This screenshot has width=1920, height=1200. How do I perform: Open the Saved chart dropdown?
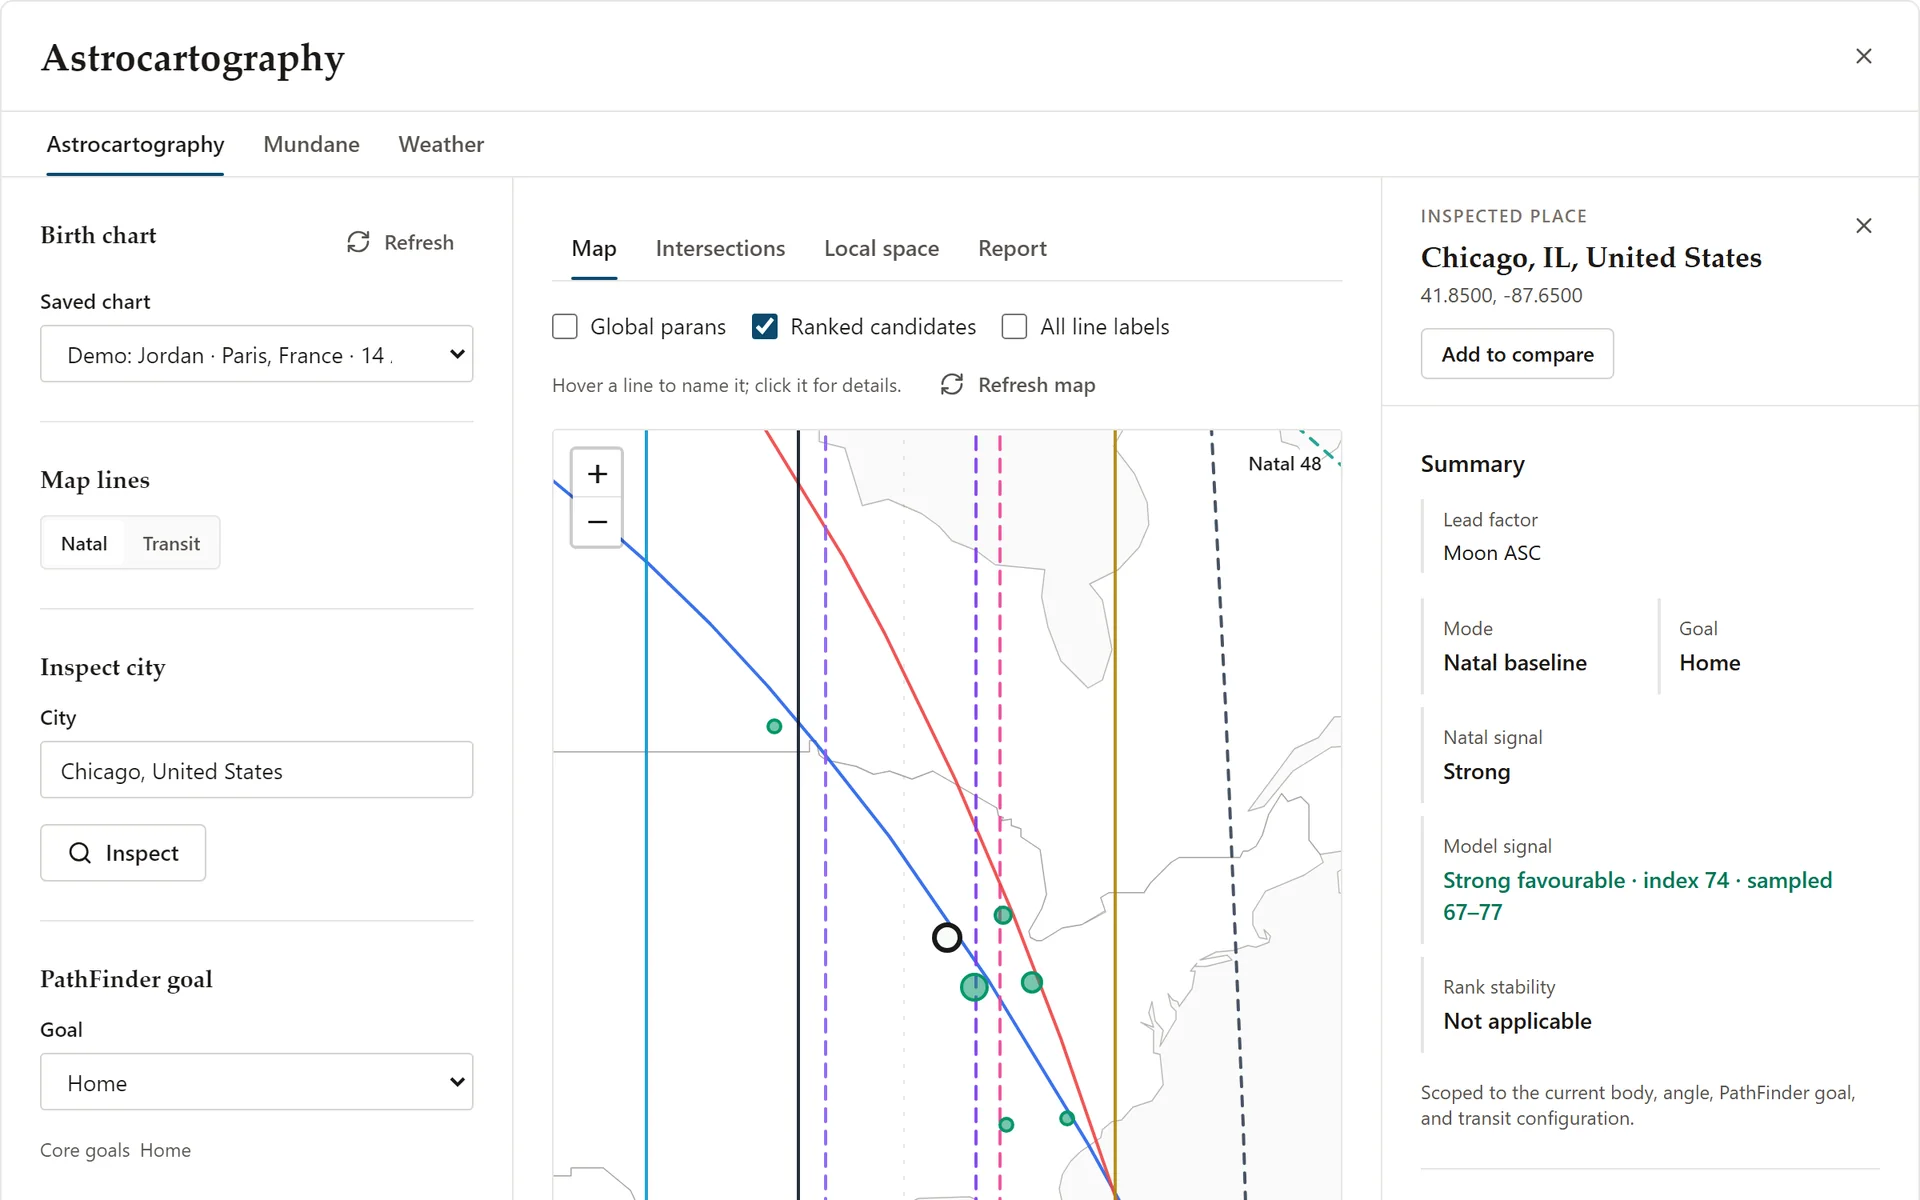point(256,354)
